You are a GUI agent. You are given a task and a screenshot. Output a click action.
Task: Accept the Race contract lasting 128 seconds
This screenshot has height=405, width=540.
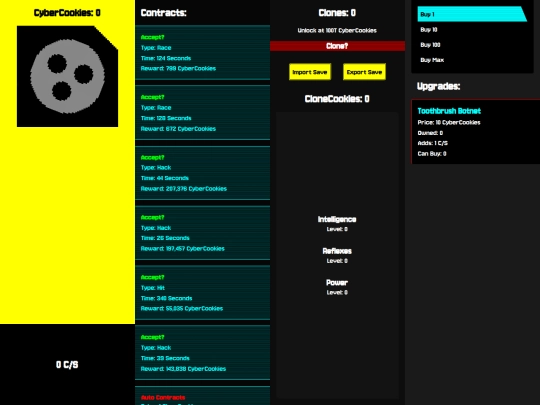[x=153, y=97]
